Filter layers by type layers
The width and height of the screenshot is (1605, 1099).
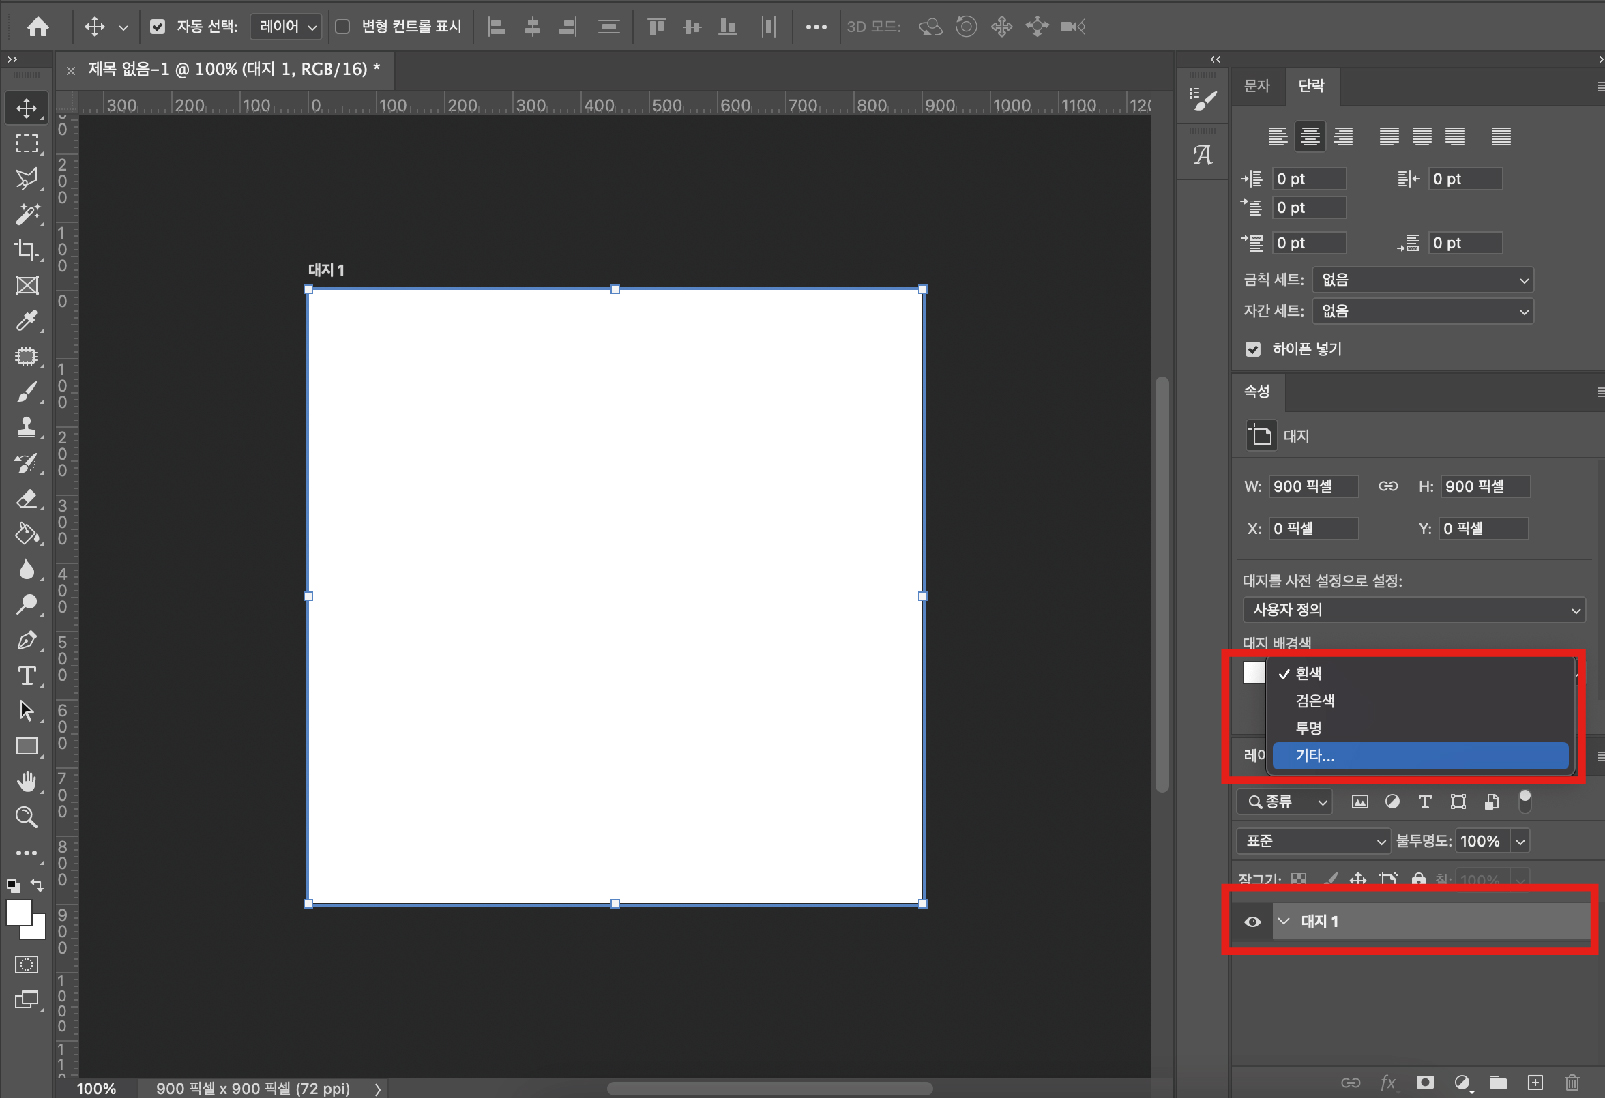1425,802
